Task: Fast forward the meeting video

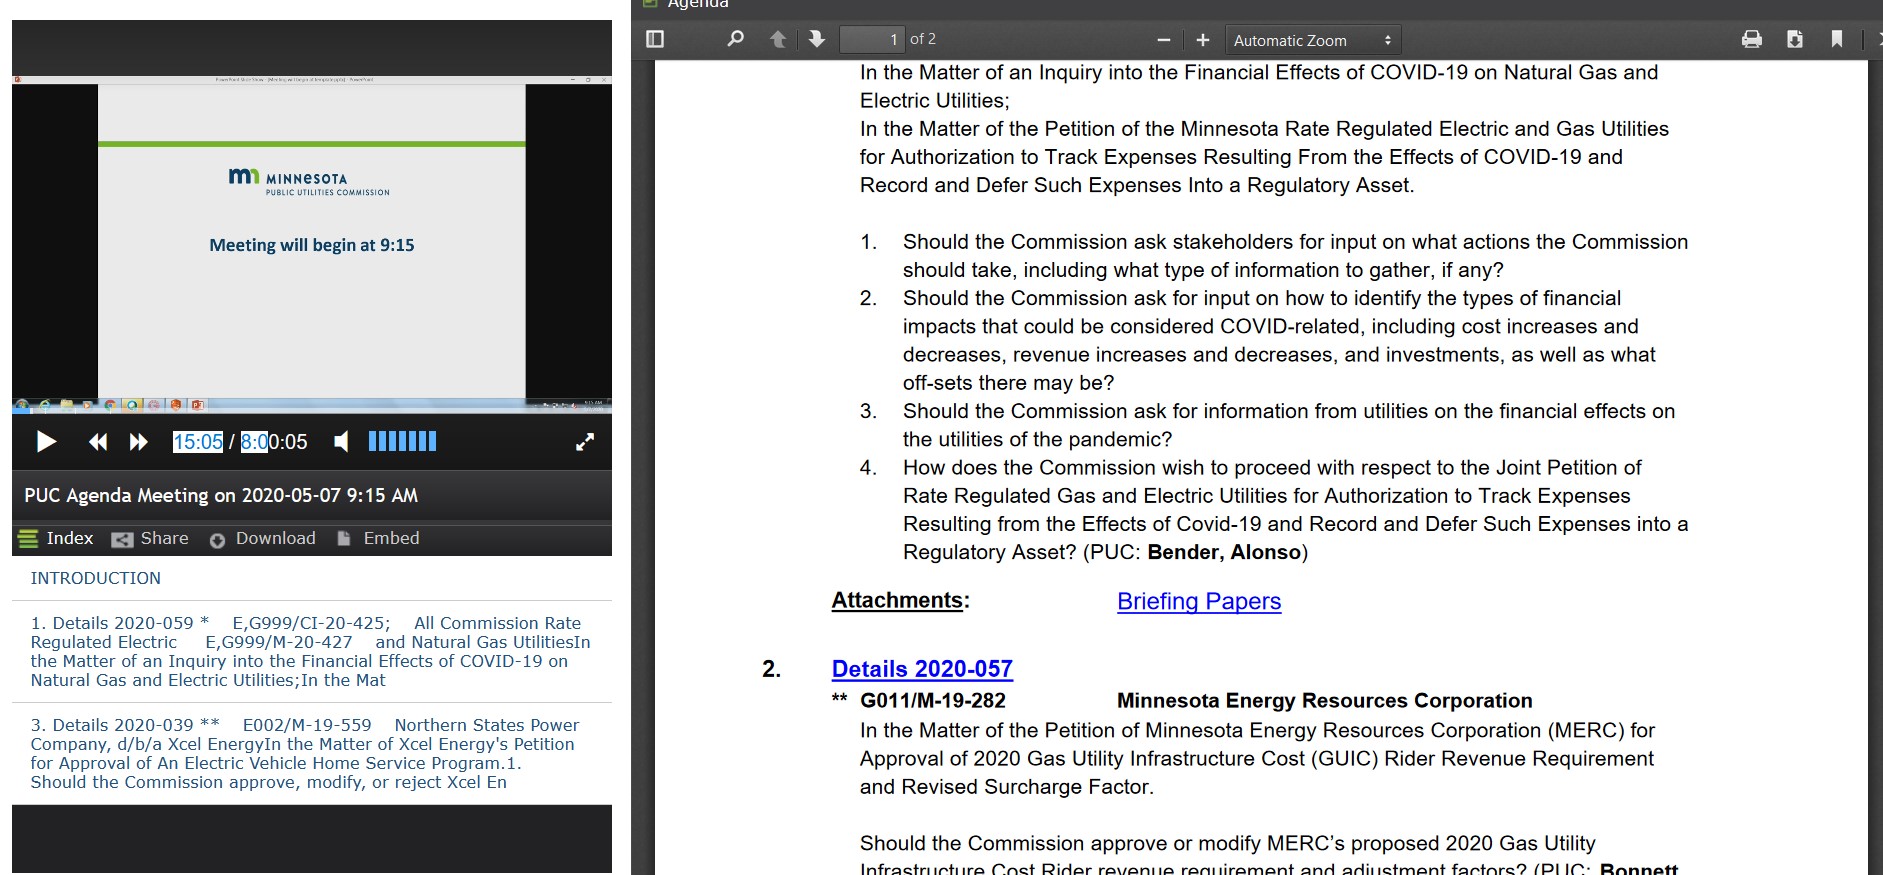Action: tap(139, 441)
